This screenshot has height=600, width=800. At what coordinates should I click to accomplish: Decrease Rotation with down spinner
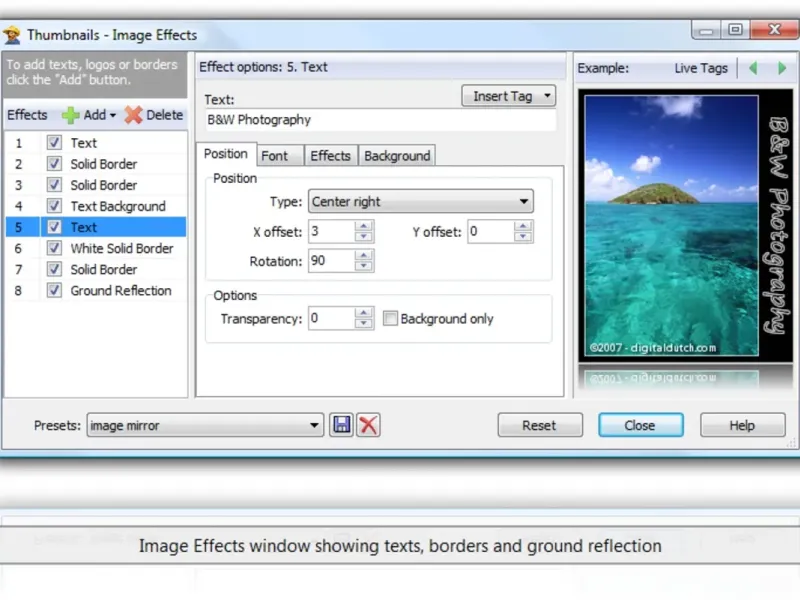tap(364, 266)
